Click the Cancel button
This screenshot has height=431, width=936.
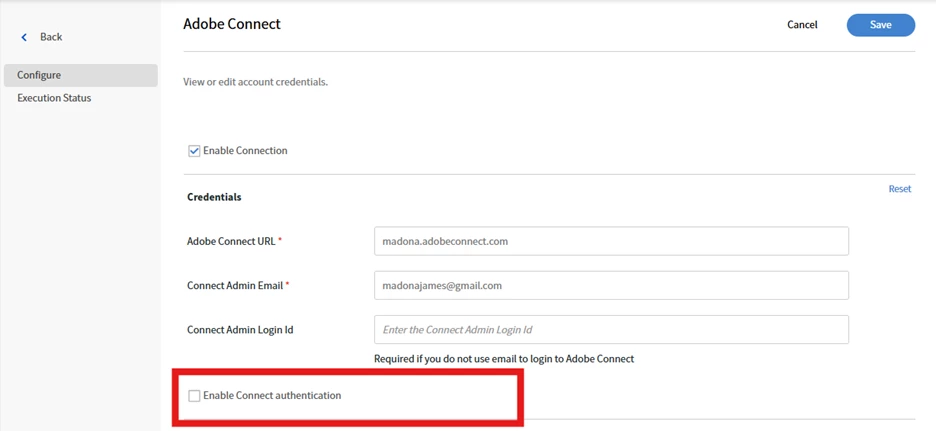pos(802,24)
